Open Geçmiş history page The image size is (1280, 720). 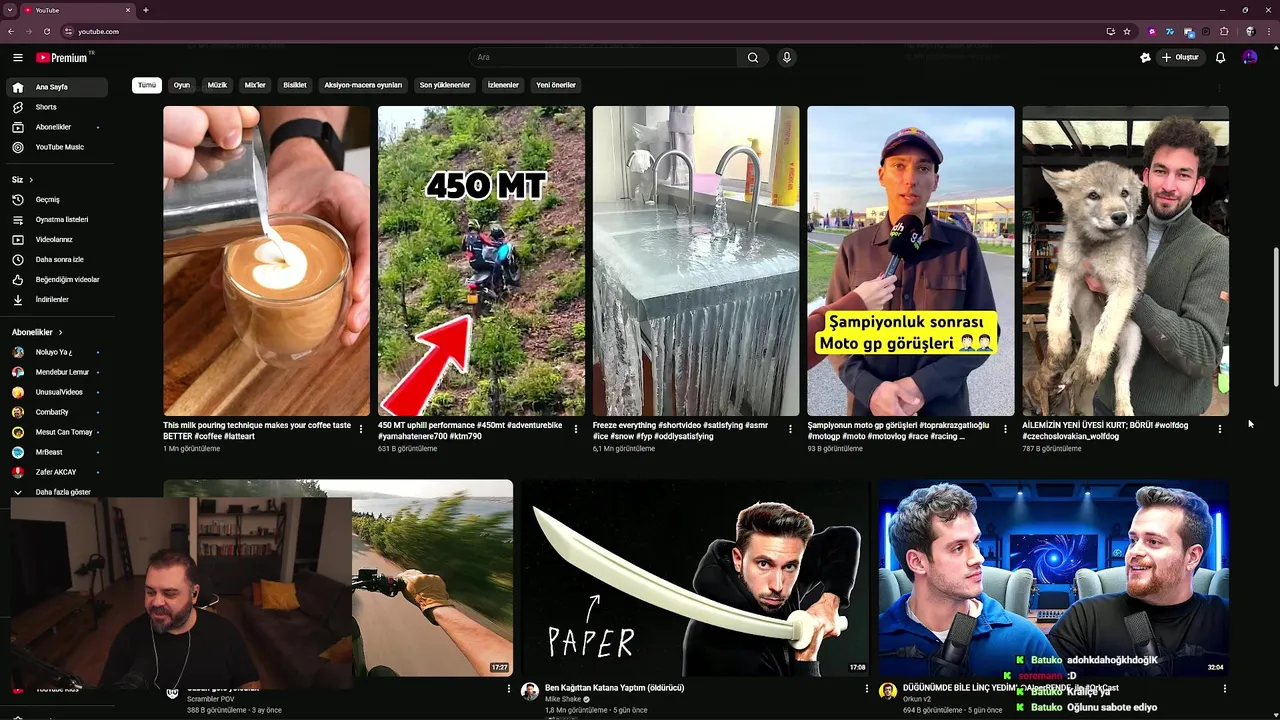click(57, 200)
